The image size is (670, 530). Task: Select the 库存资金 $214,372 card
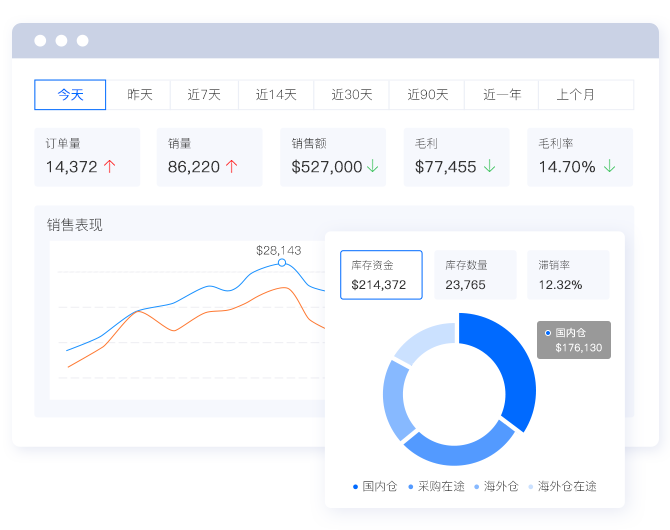(x=380, y=275)
